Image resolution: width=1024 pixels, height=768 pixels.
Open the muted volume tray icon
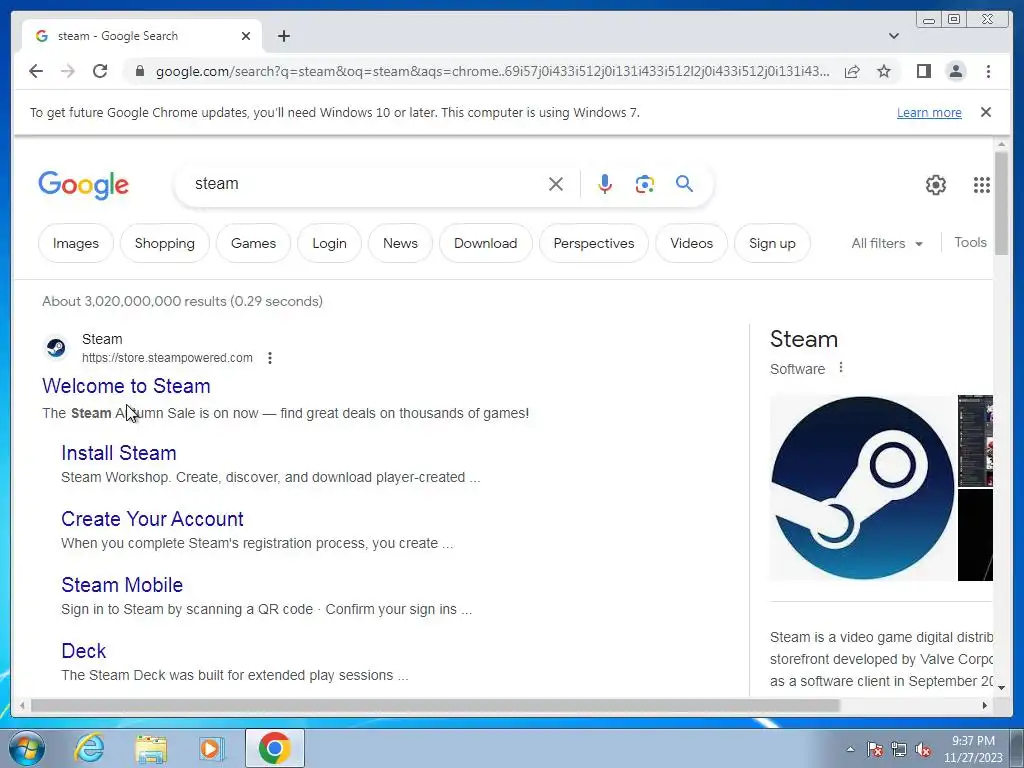tap(923, 750)
